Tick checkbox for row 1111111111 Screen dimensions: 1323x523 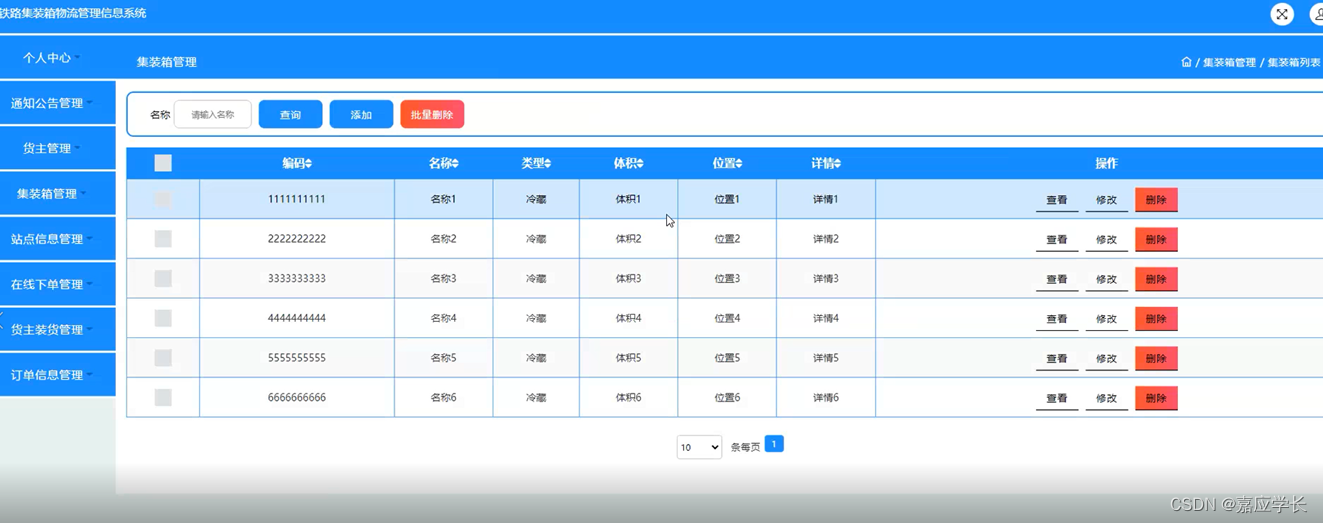click(163, 199)
